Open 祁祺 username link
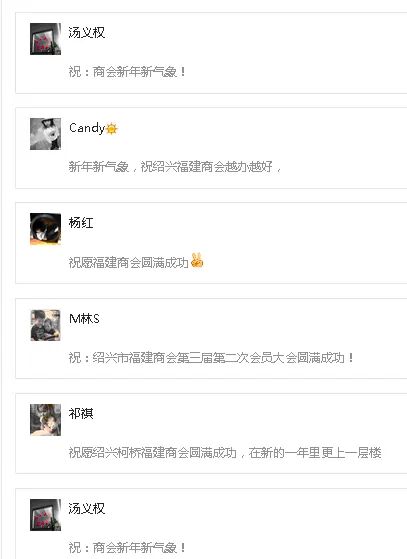 point(81,414)
